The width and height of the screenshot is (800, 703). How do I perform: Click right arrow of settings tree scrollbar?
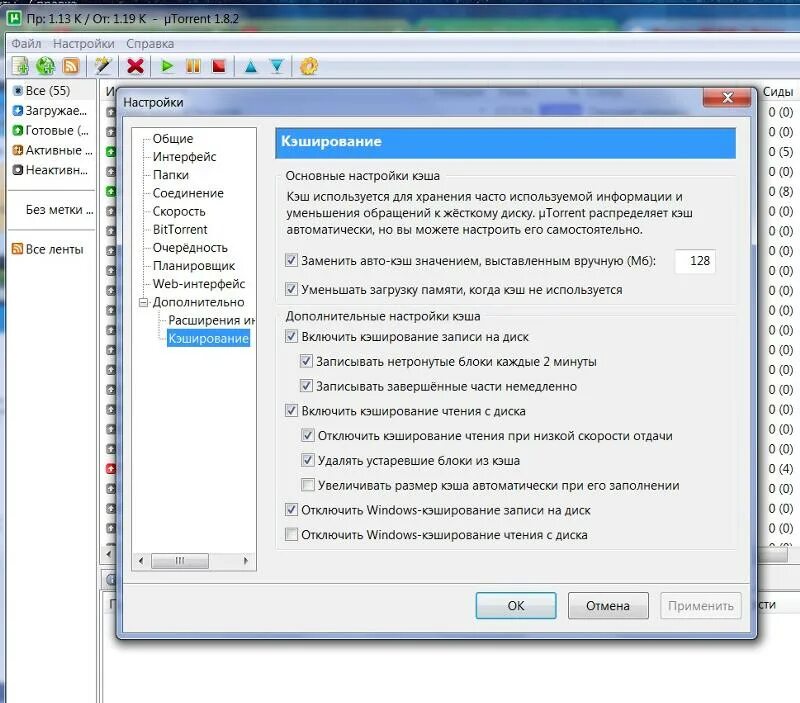coord(246,561)
